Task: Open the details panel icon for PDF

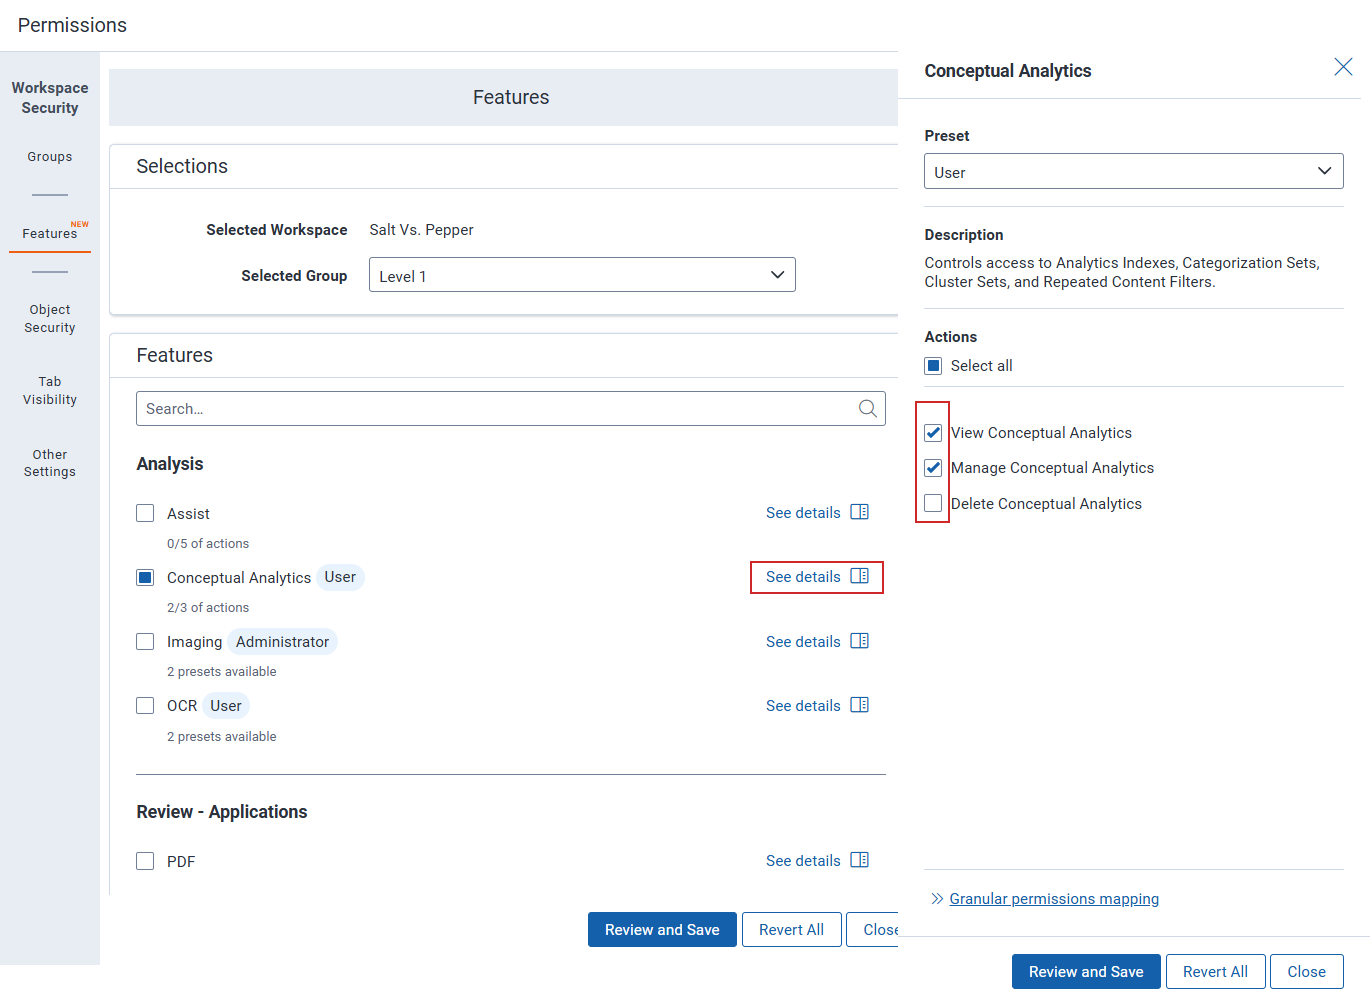Action: click(x=860, y=860)
